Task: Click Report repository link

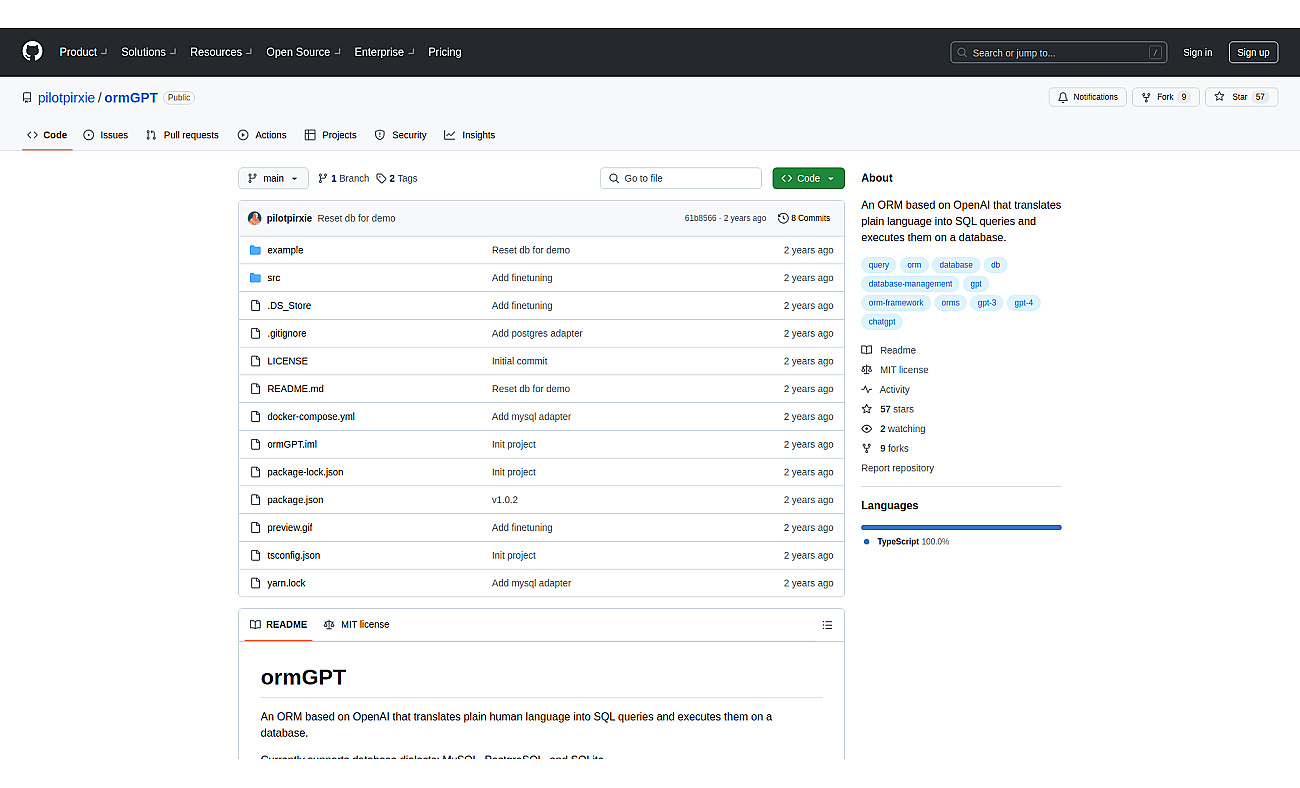Action: click(897, 468)
